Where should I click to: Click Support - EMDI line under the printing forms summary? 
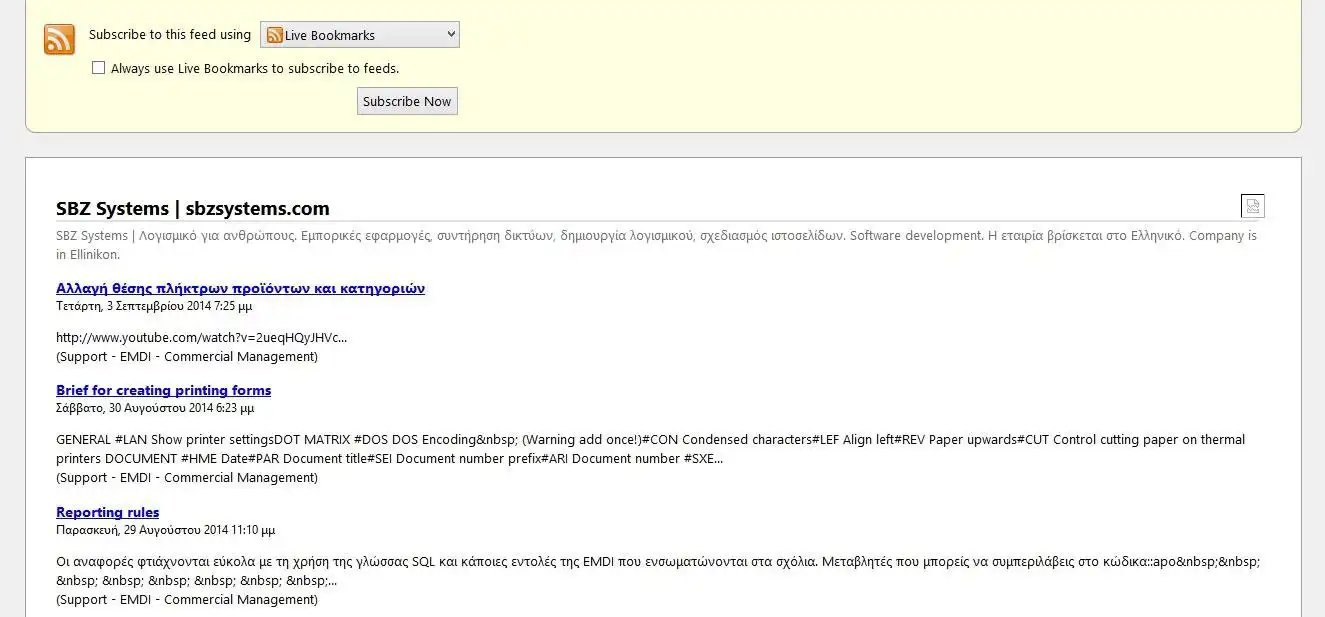click(x=187, y=477)
